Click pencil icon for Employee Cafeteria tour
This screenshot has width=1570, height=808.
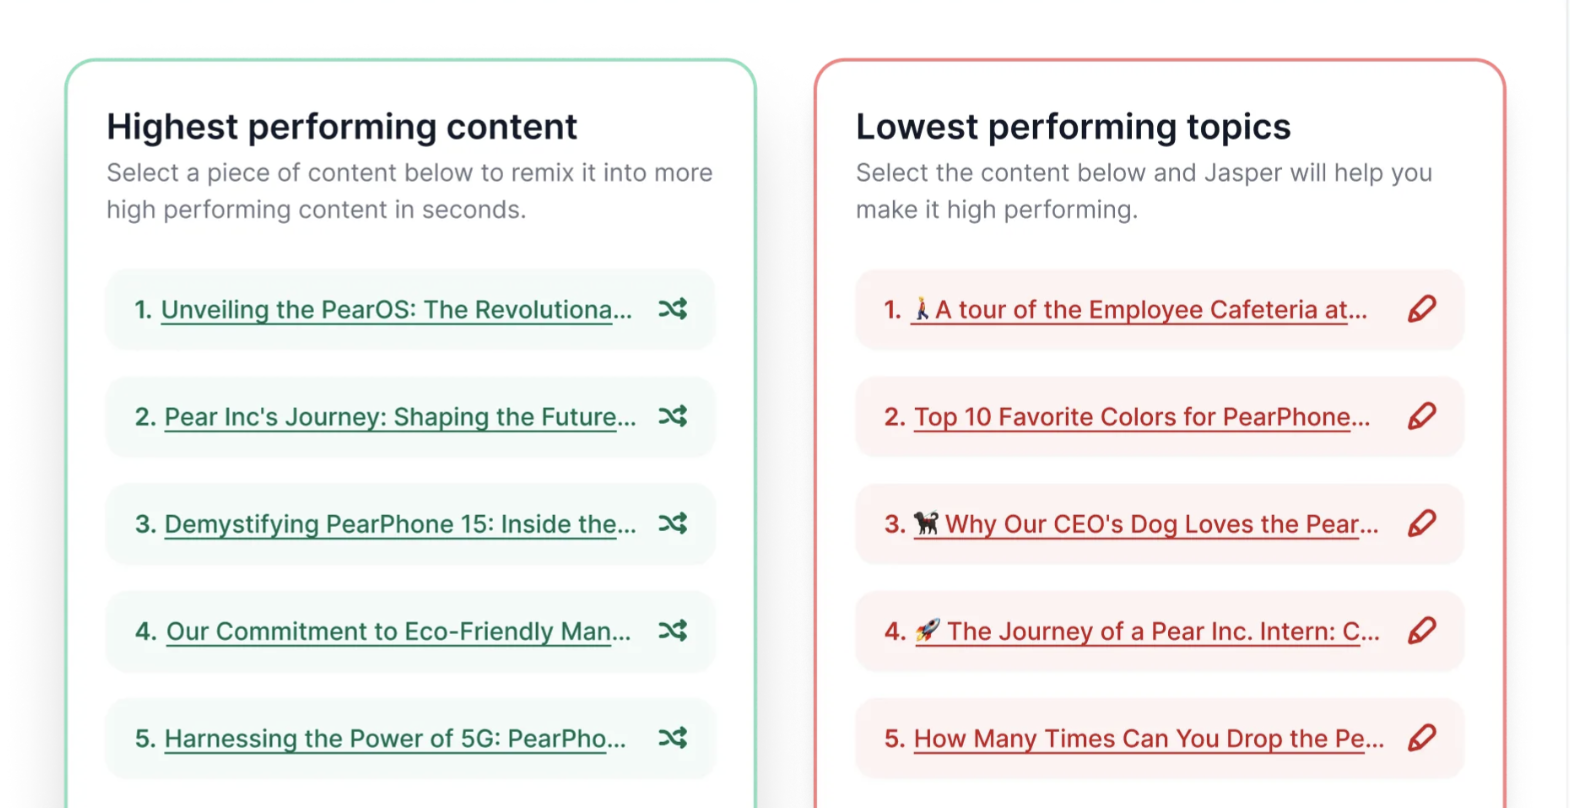coord(1421,309)
